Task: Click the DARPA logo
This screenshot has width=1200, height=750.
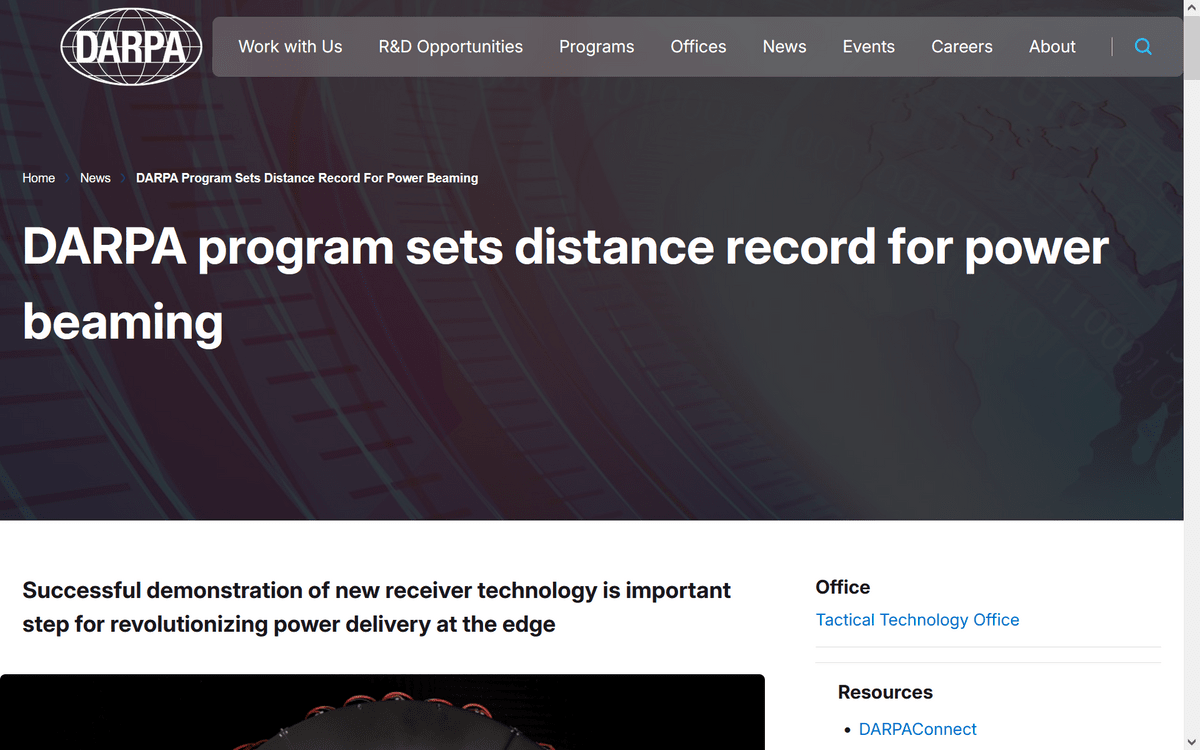Action: point(132,47)
